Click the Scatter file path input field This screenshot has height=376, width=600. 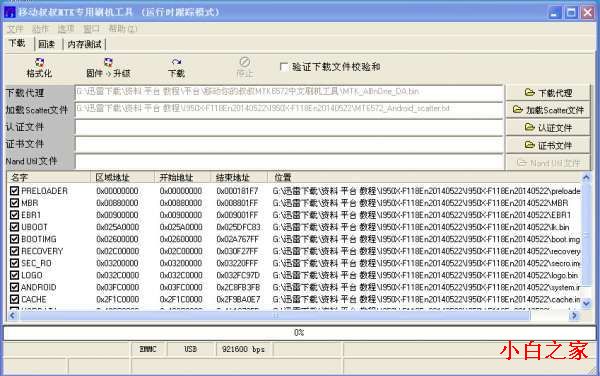(289, 110)
